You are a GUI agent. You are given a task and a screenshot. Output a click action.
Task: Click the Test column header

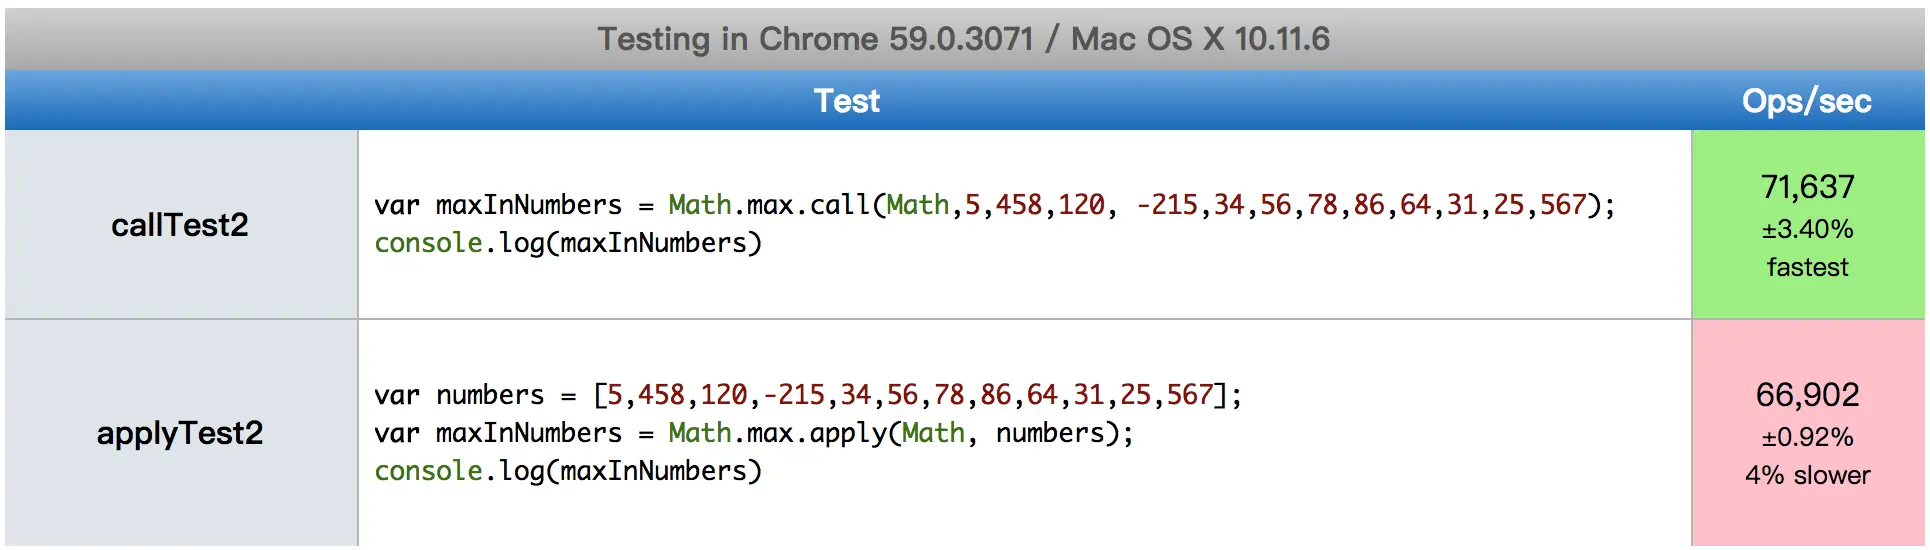[x=846, y=101]
